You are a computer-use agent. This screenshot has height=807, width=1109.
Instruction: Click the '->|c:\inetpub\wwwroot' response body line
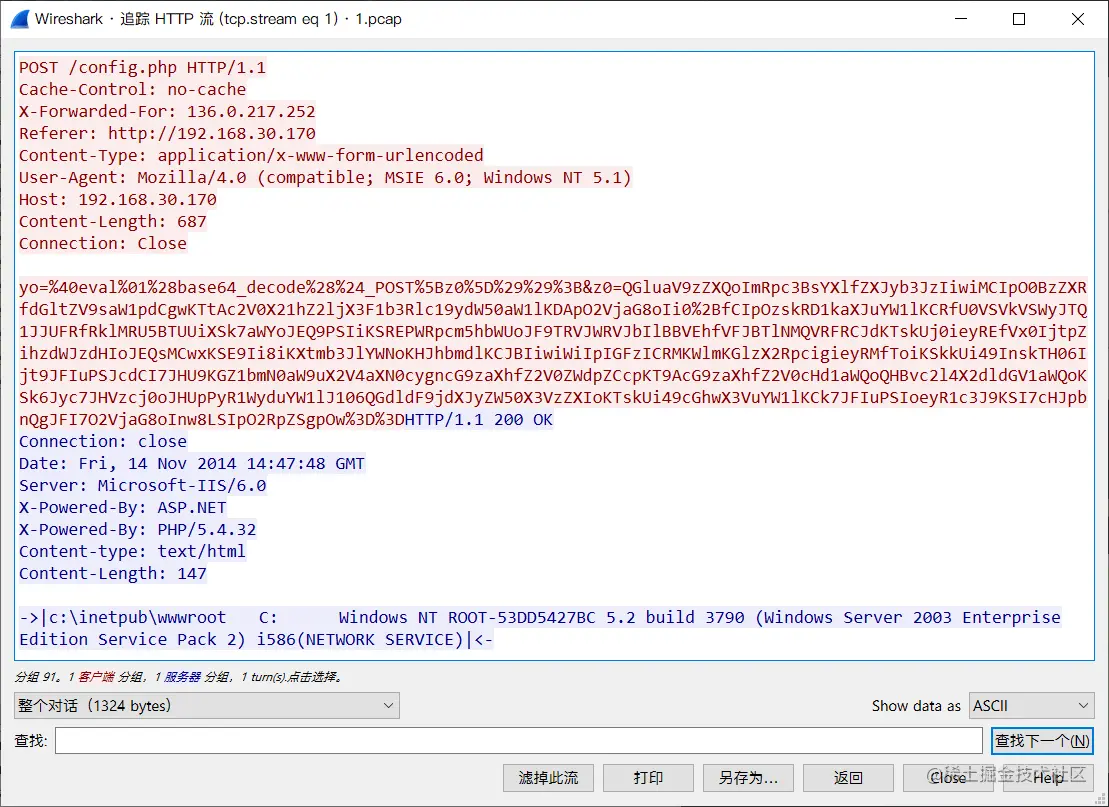[540, 617]
